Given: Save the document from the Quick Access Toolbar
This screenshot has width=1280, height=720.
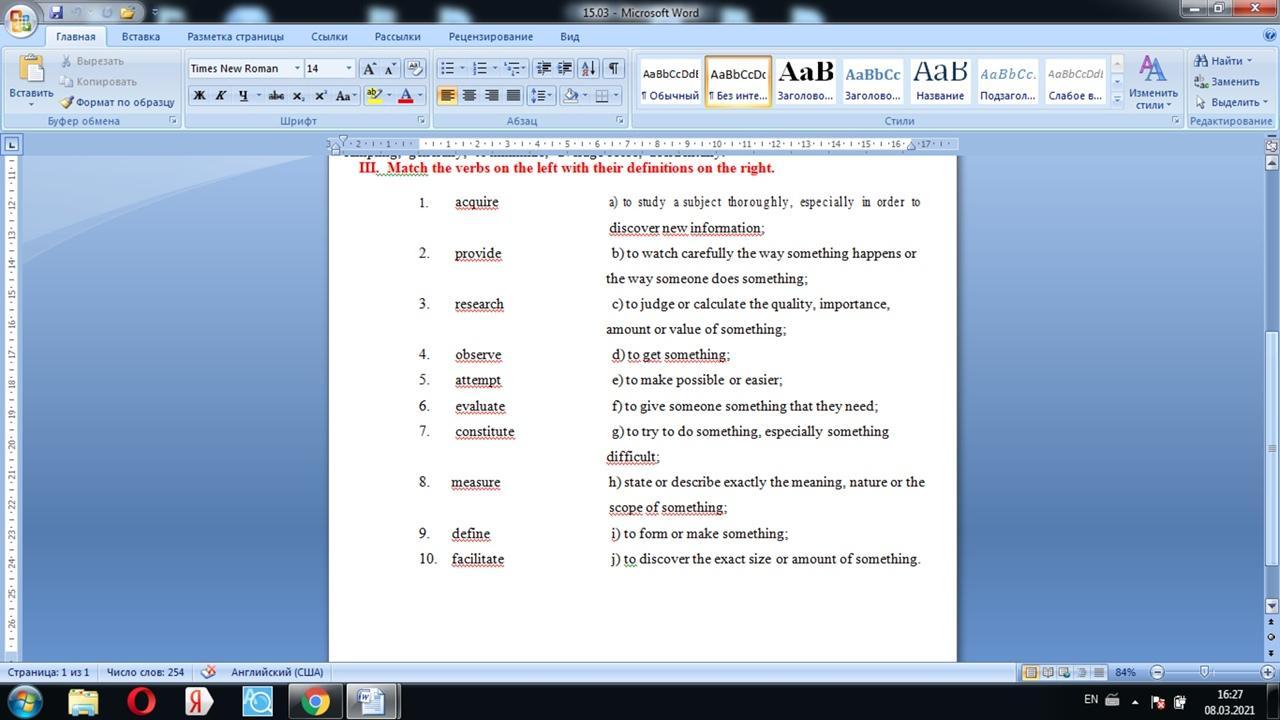Looking at the screenshot, I should pyautogui.click(x=56, y=13).
